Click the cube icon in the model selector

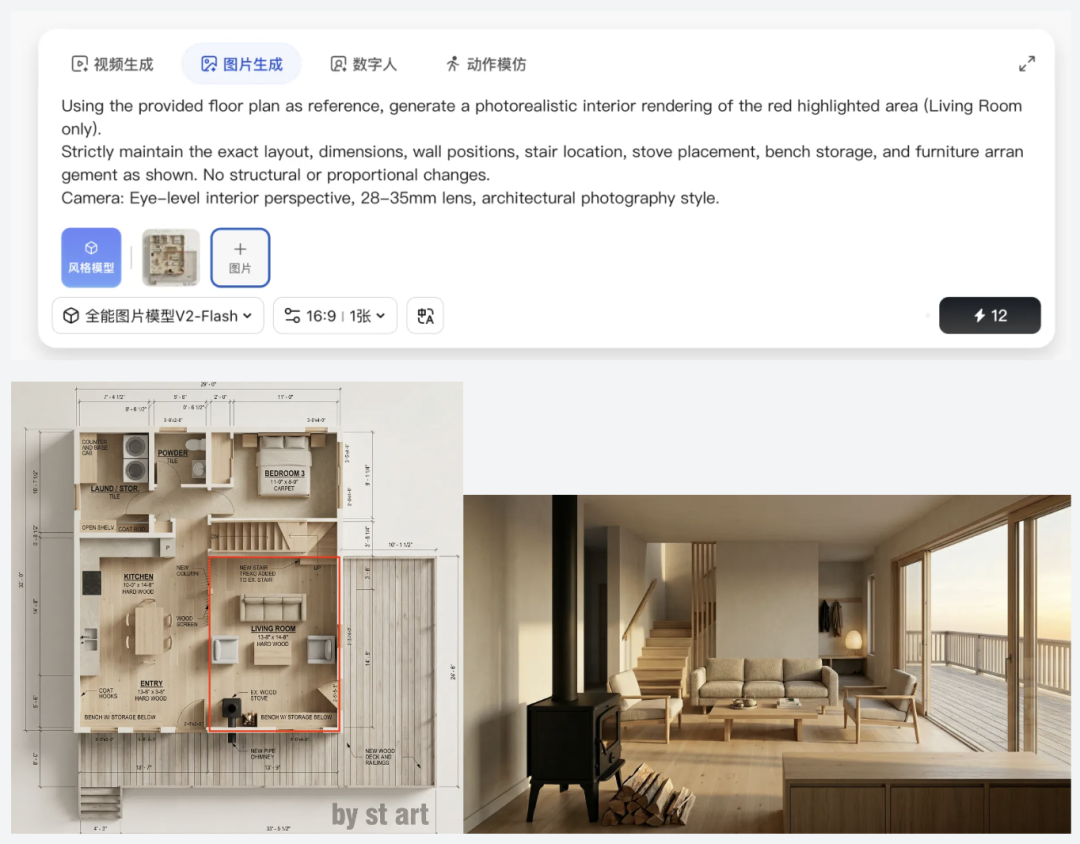tap(71, 316)
